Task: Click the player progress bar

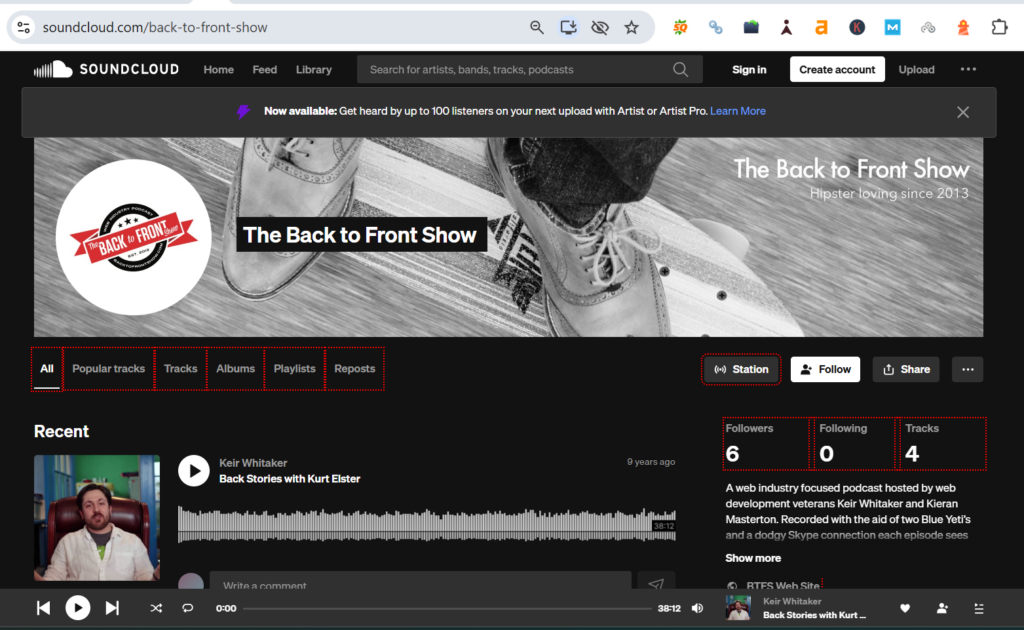Action: [x=447, y=608]
